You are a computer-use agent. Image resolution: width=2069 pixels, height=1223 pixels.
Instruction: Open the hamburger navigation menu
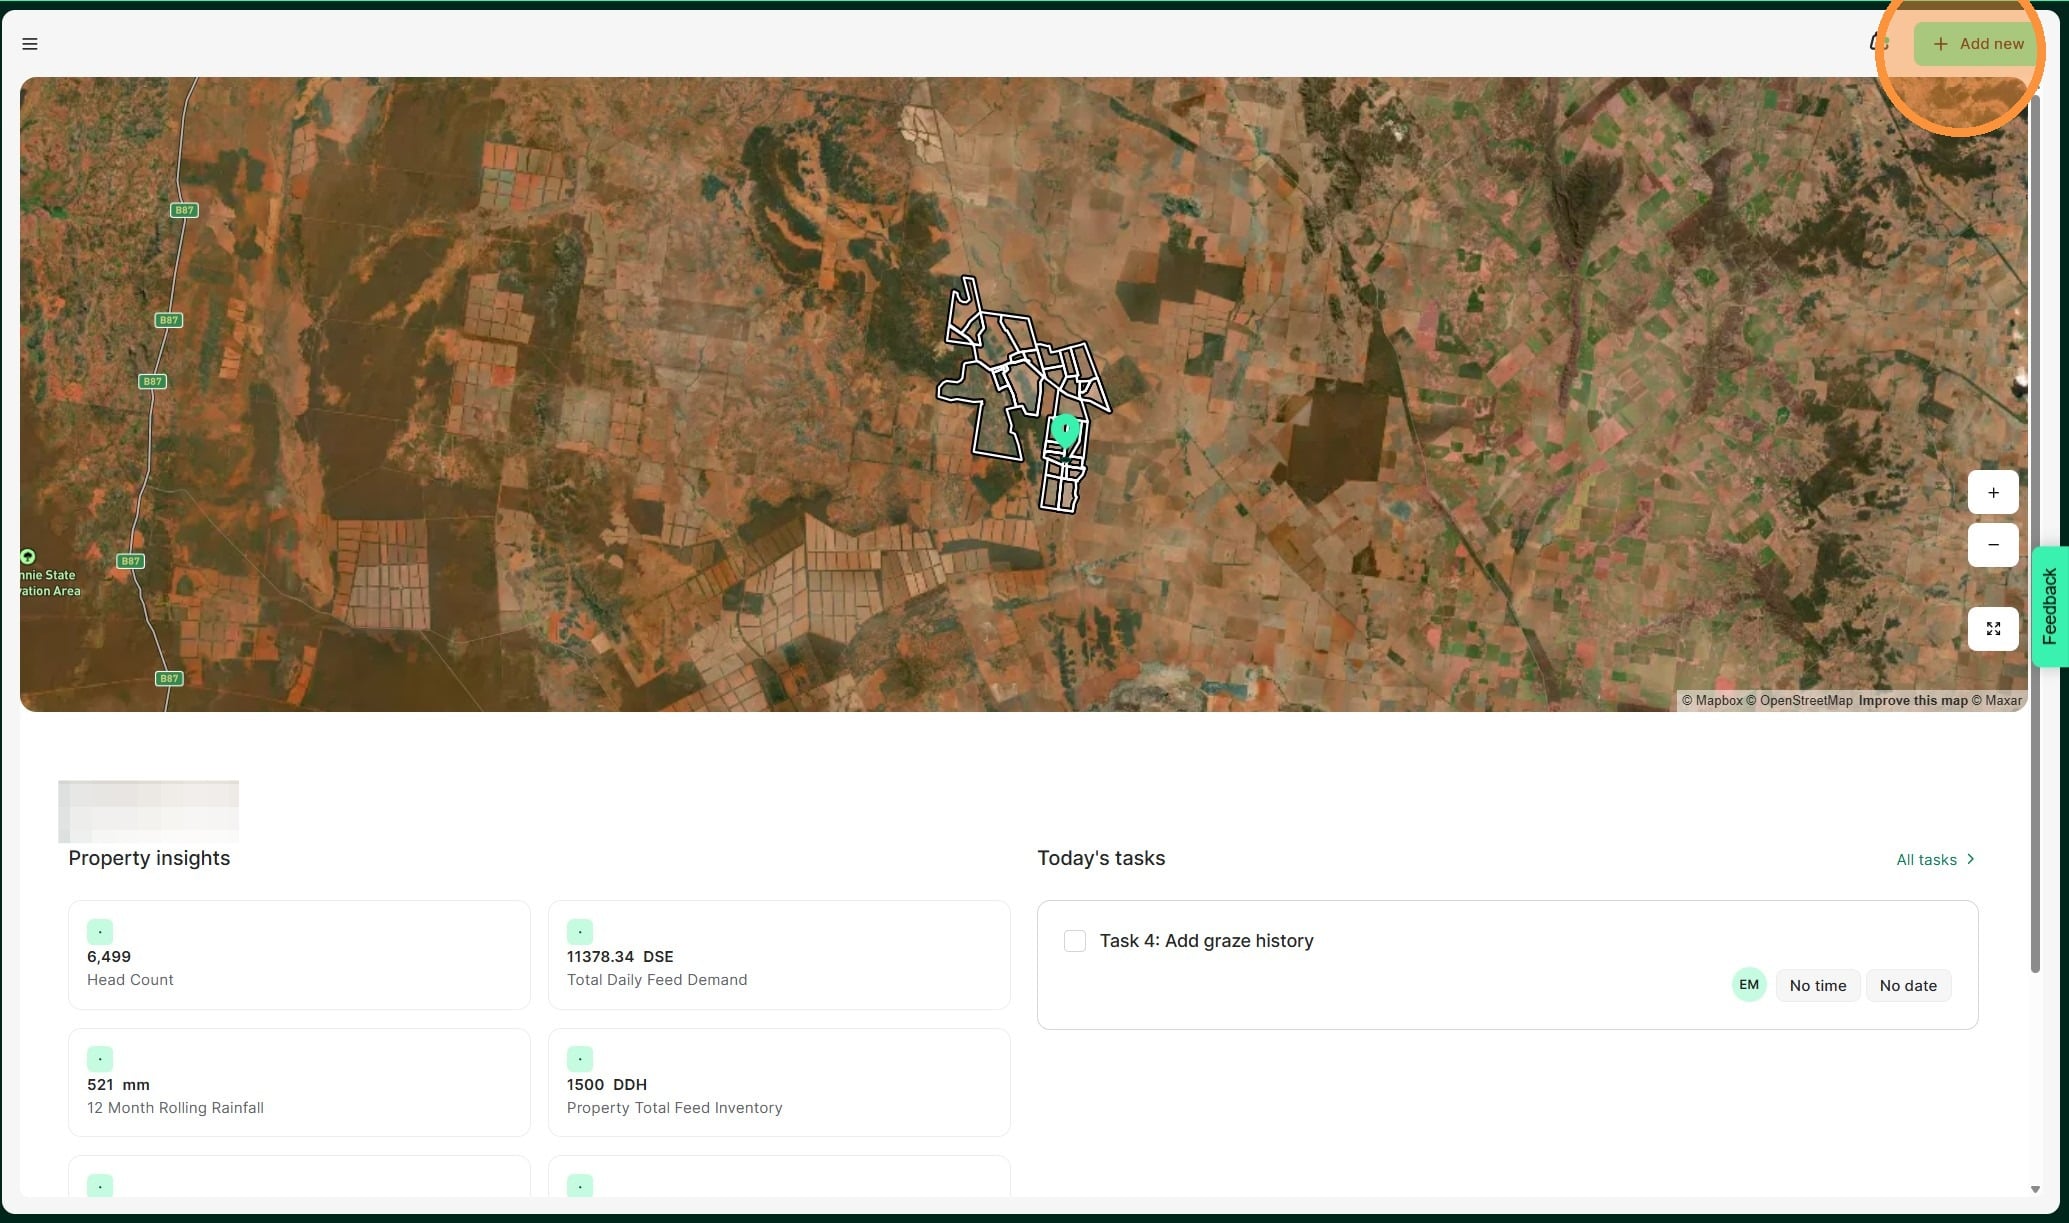tap(30, 44)
